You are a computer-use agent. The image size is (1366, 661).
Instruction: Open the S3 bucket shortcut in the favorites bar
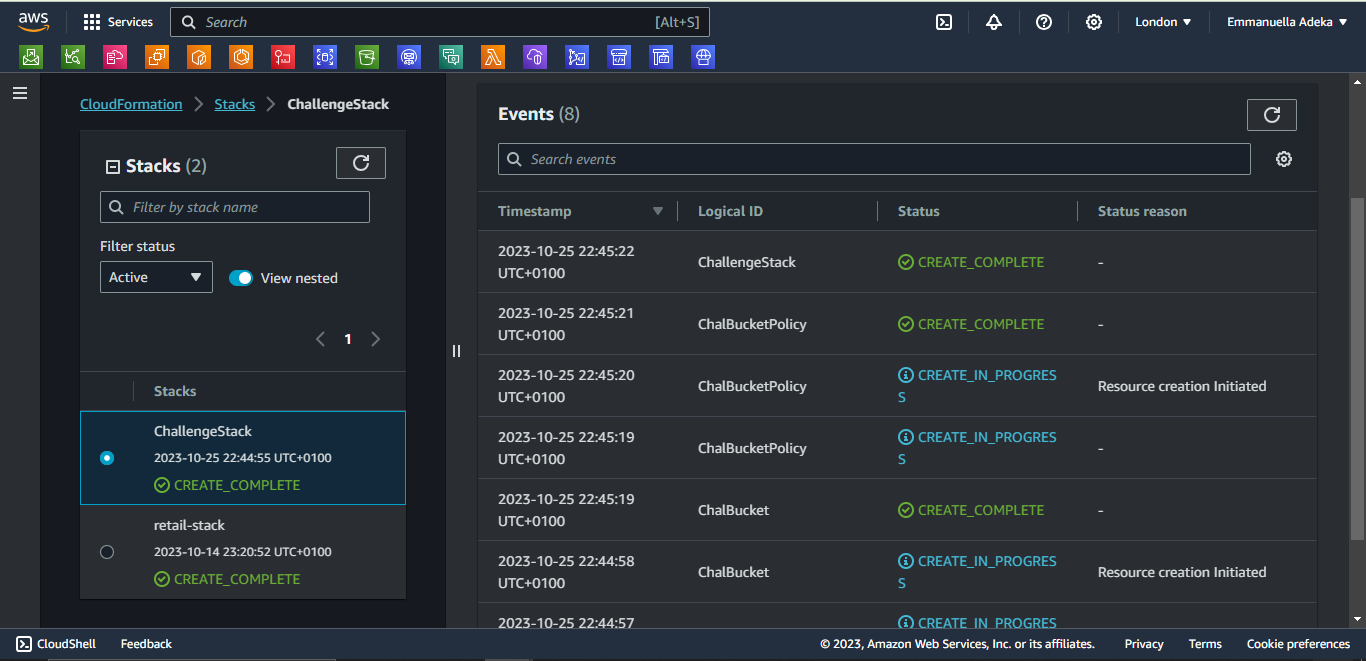click(367, 57)
